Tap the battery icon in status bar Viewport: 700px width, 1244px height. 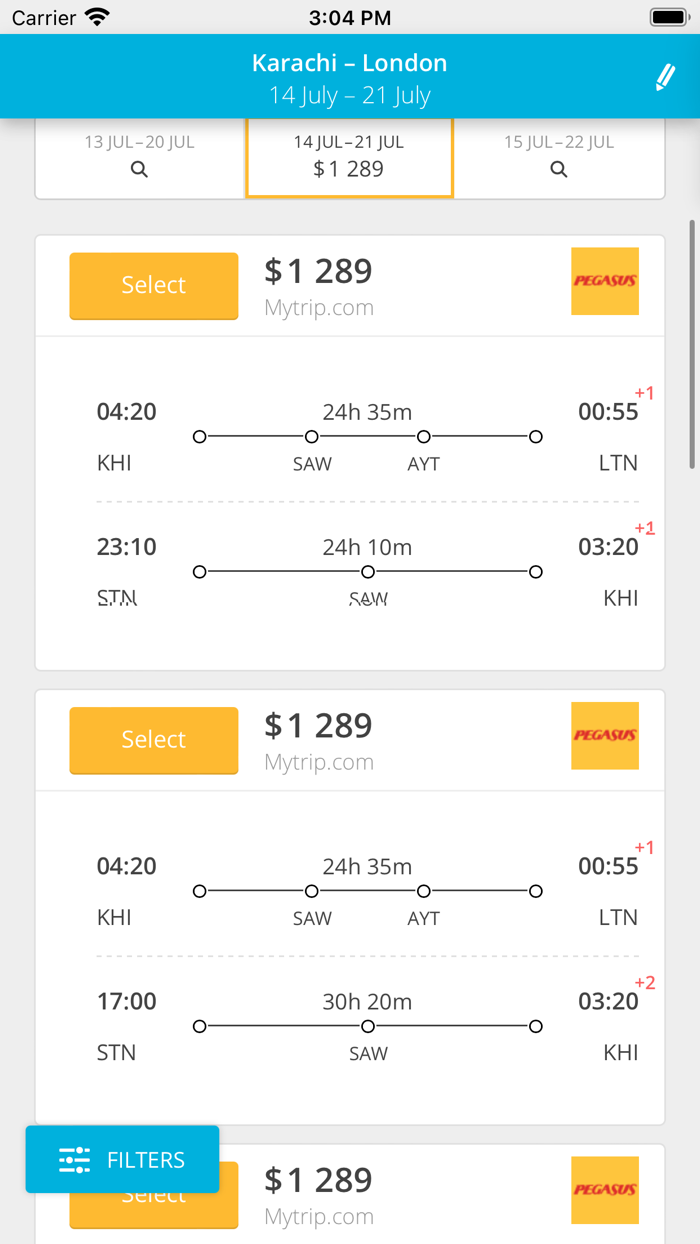pos(668,17)
